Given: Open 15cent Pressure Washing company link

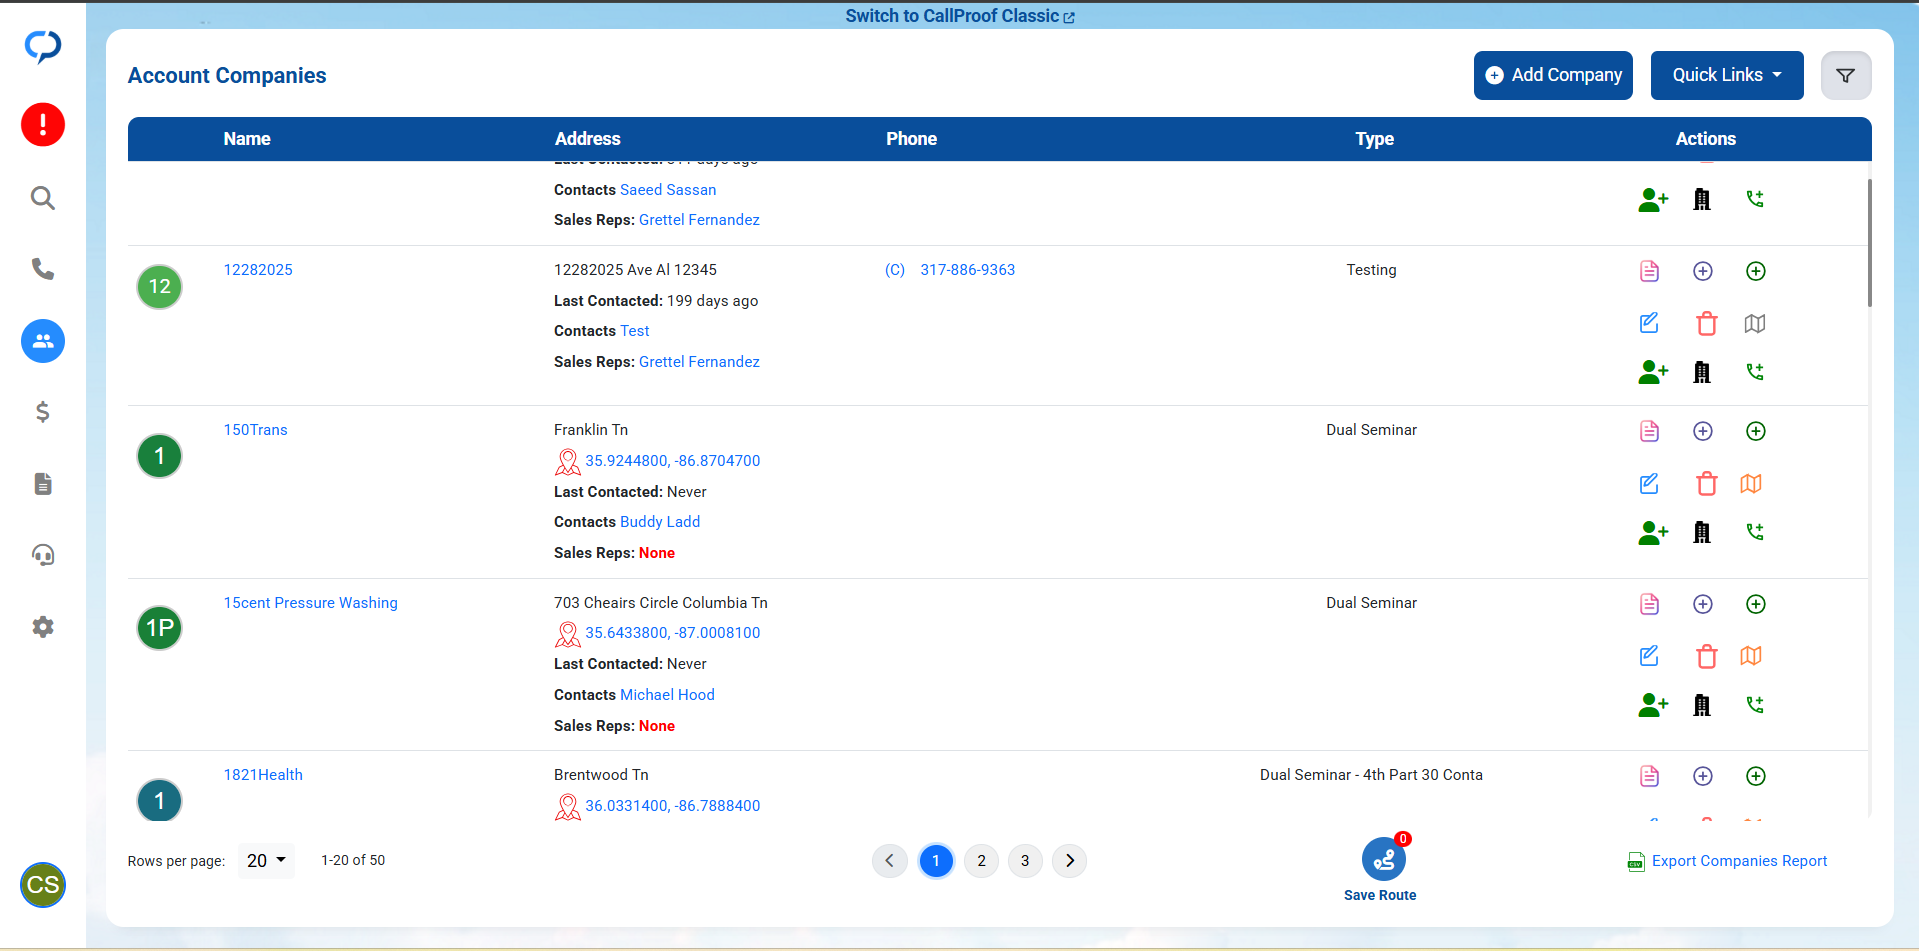Looking at the screenshot, I should coord(310,603).
